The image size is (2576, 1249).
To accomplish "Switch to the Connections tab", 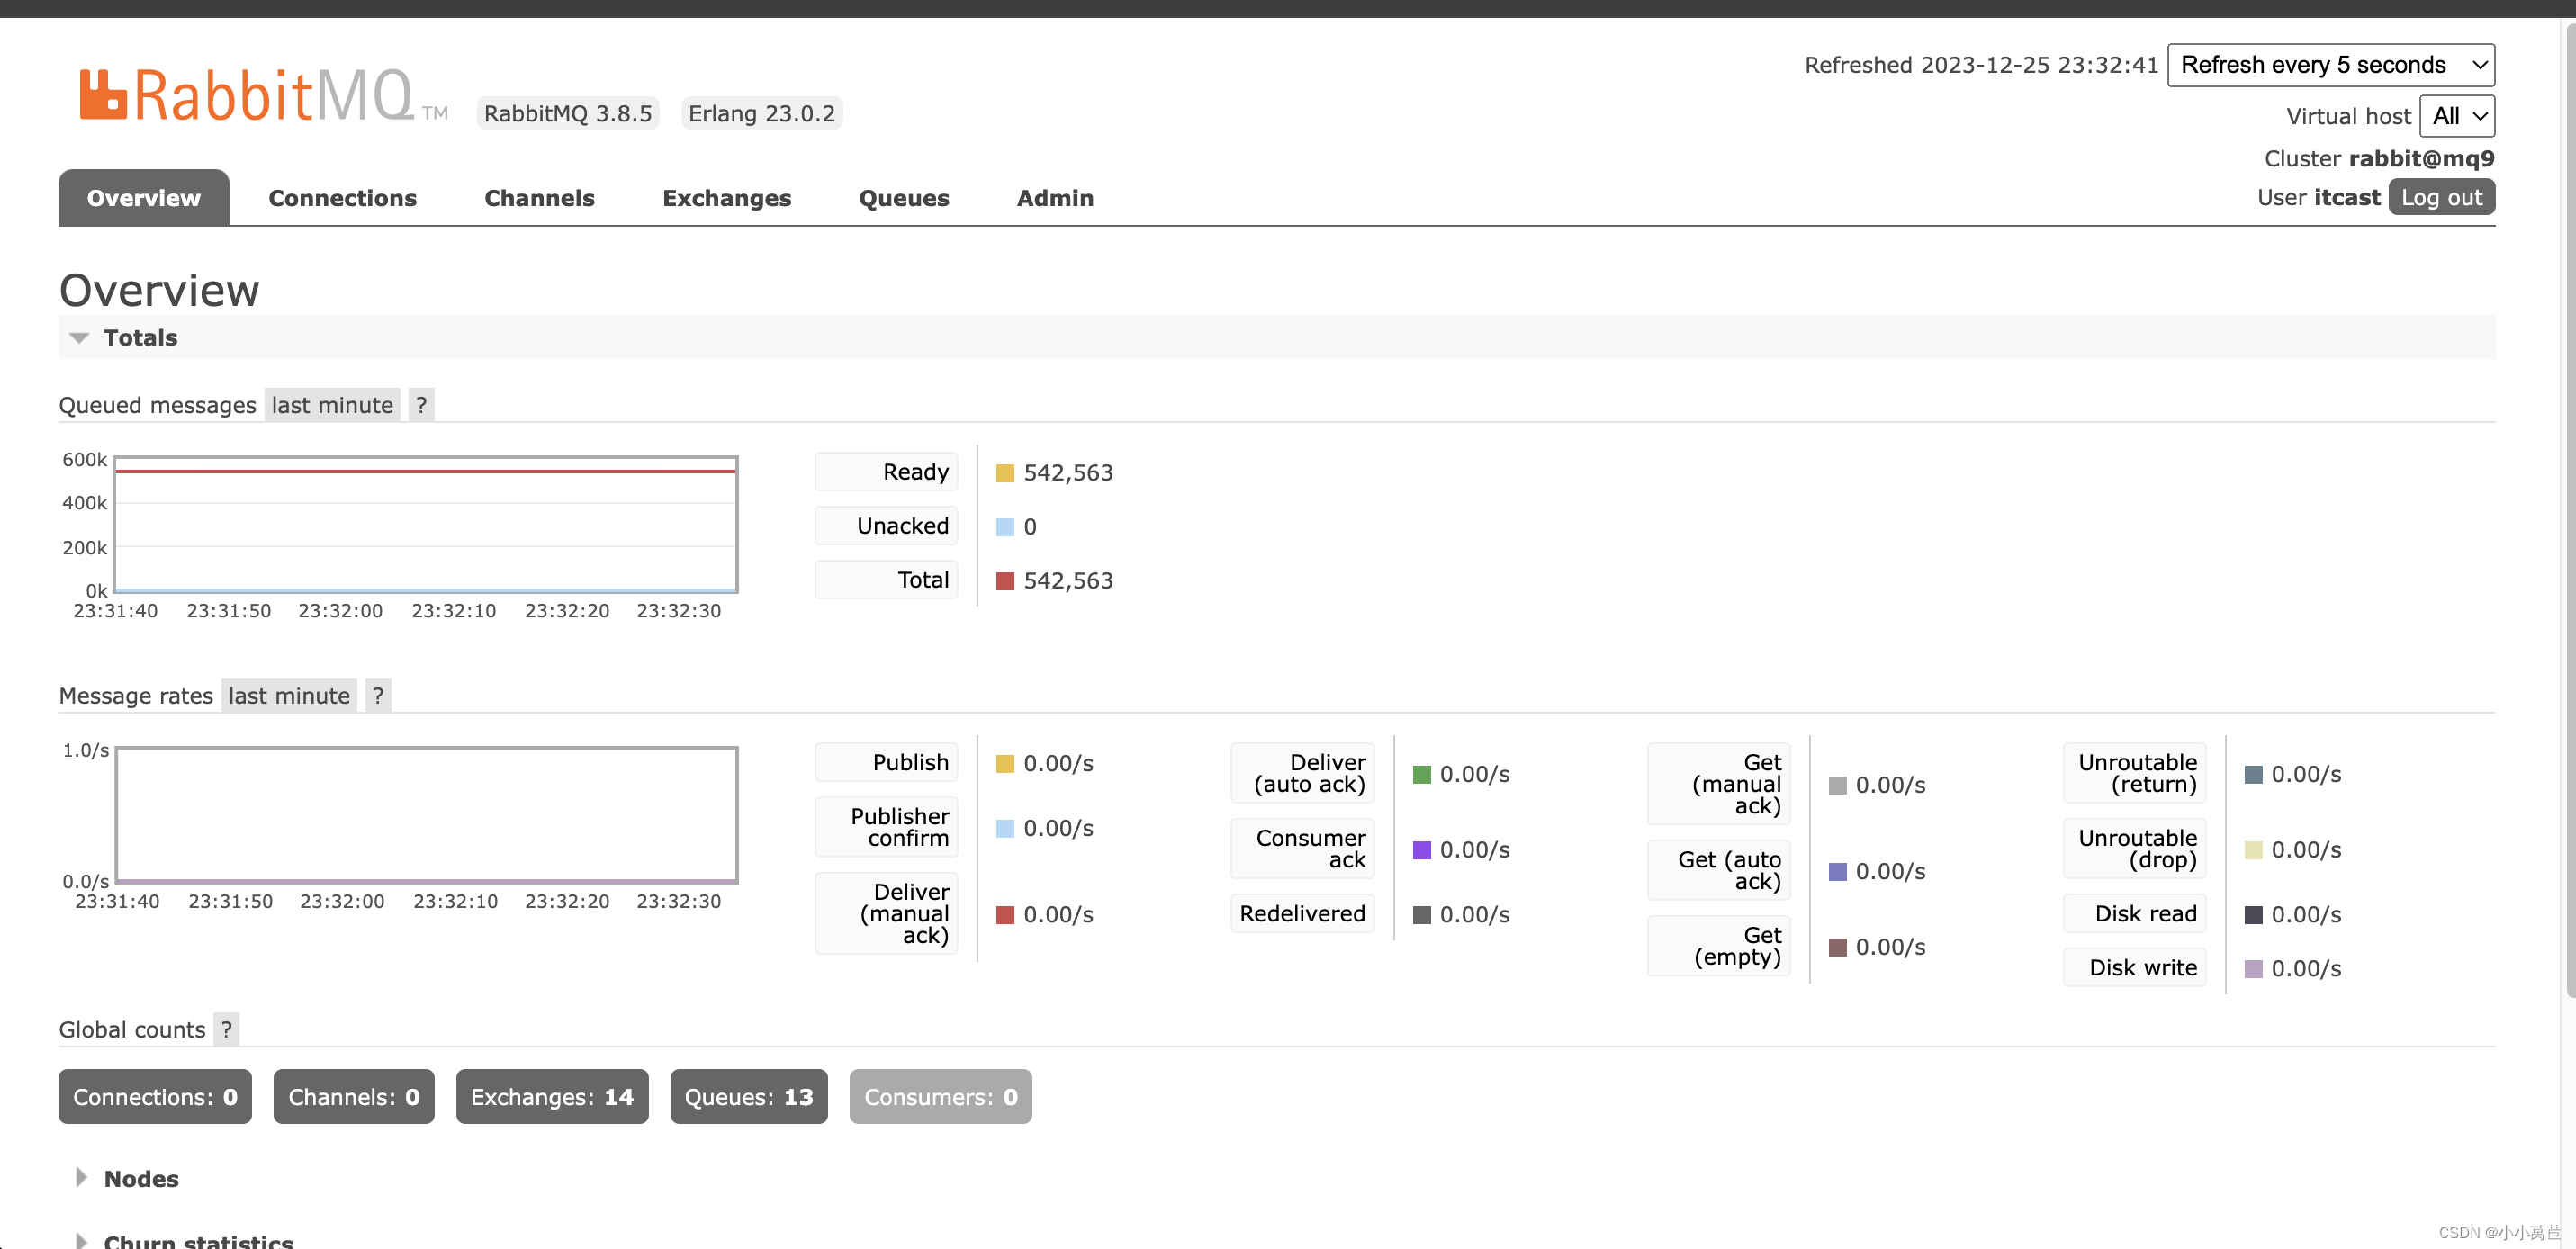I will click(x=342, y=198).
